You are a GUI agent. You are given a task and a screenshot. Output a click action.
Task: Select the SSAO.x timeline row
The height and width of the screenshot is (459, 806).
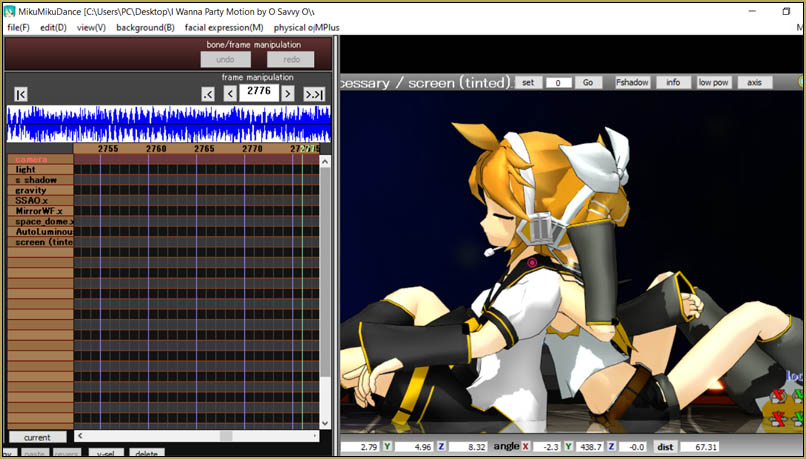(41, 200)
